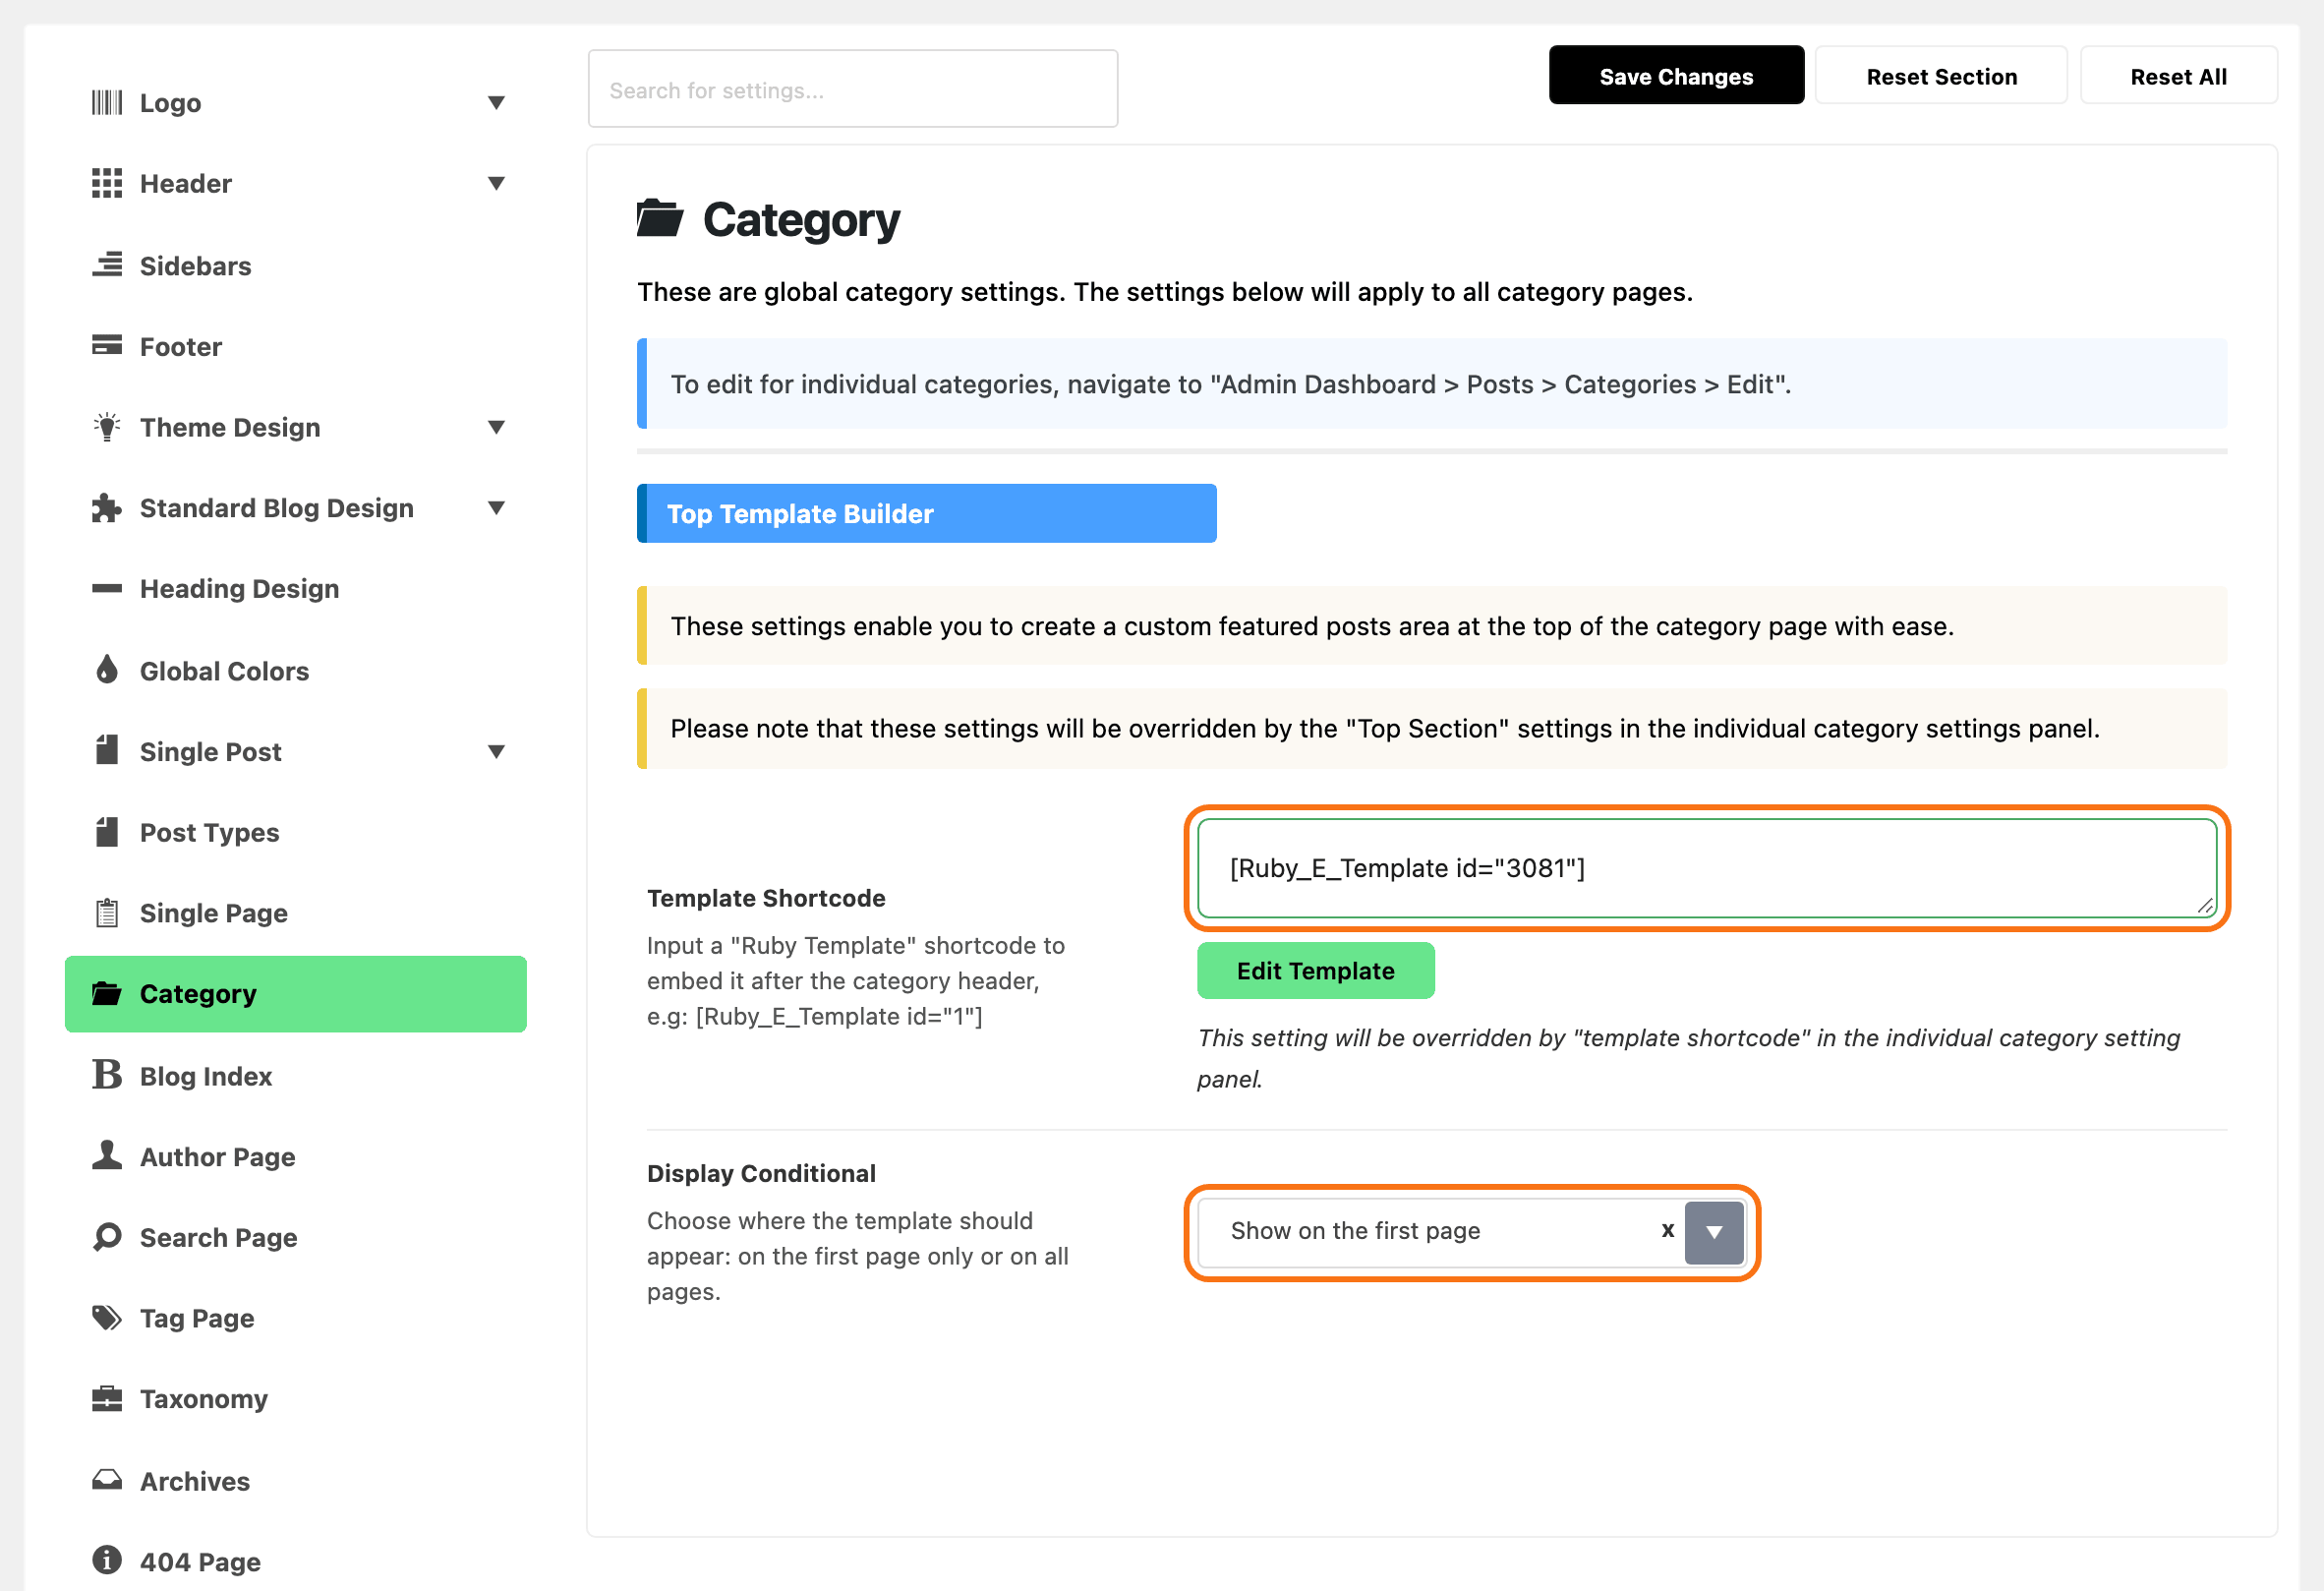Click the Single Post page icon
Screen dimensions: 2324x1591
[x=107, y=751]
